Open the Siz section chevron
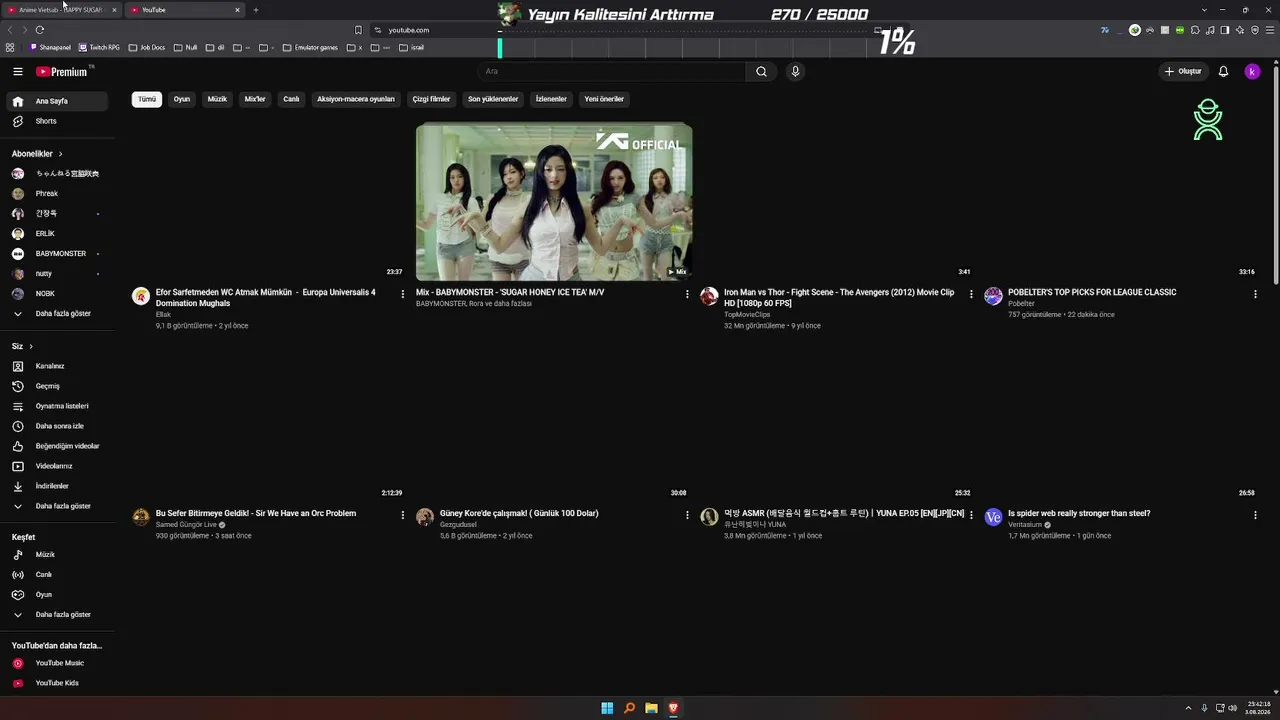This screenshot has height=720, width=1280. (x=31, y=346)
